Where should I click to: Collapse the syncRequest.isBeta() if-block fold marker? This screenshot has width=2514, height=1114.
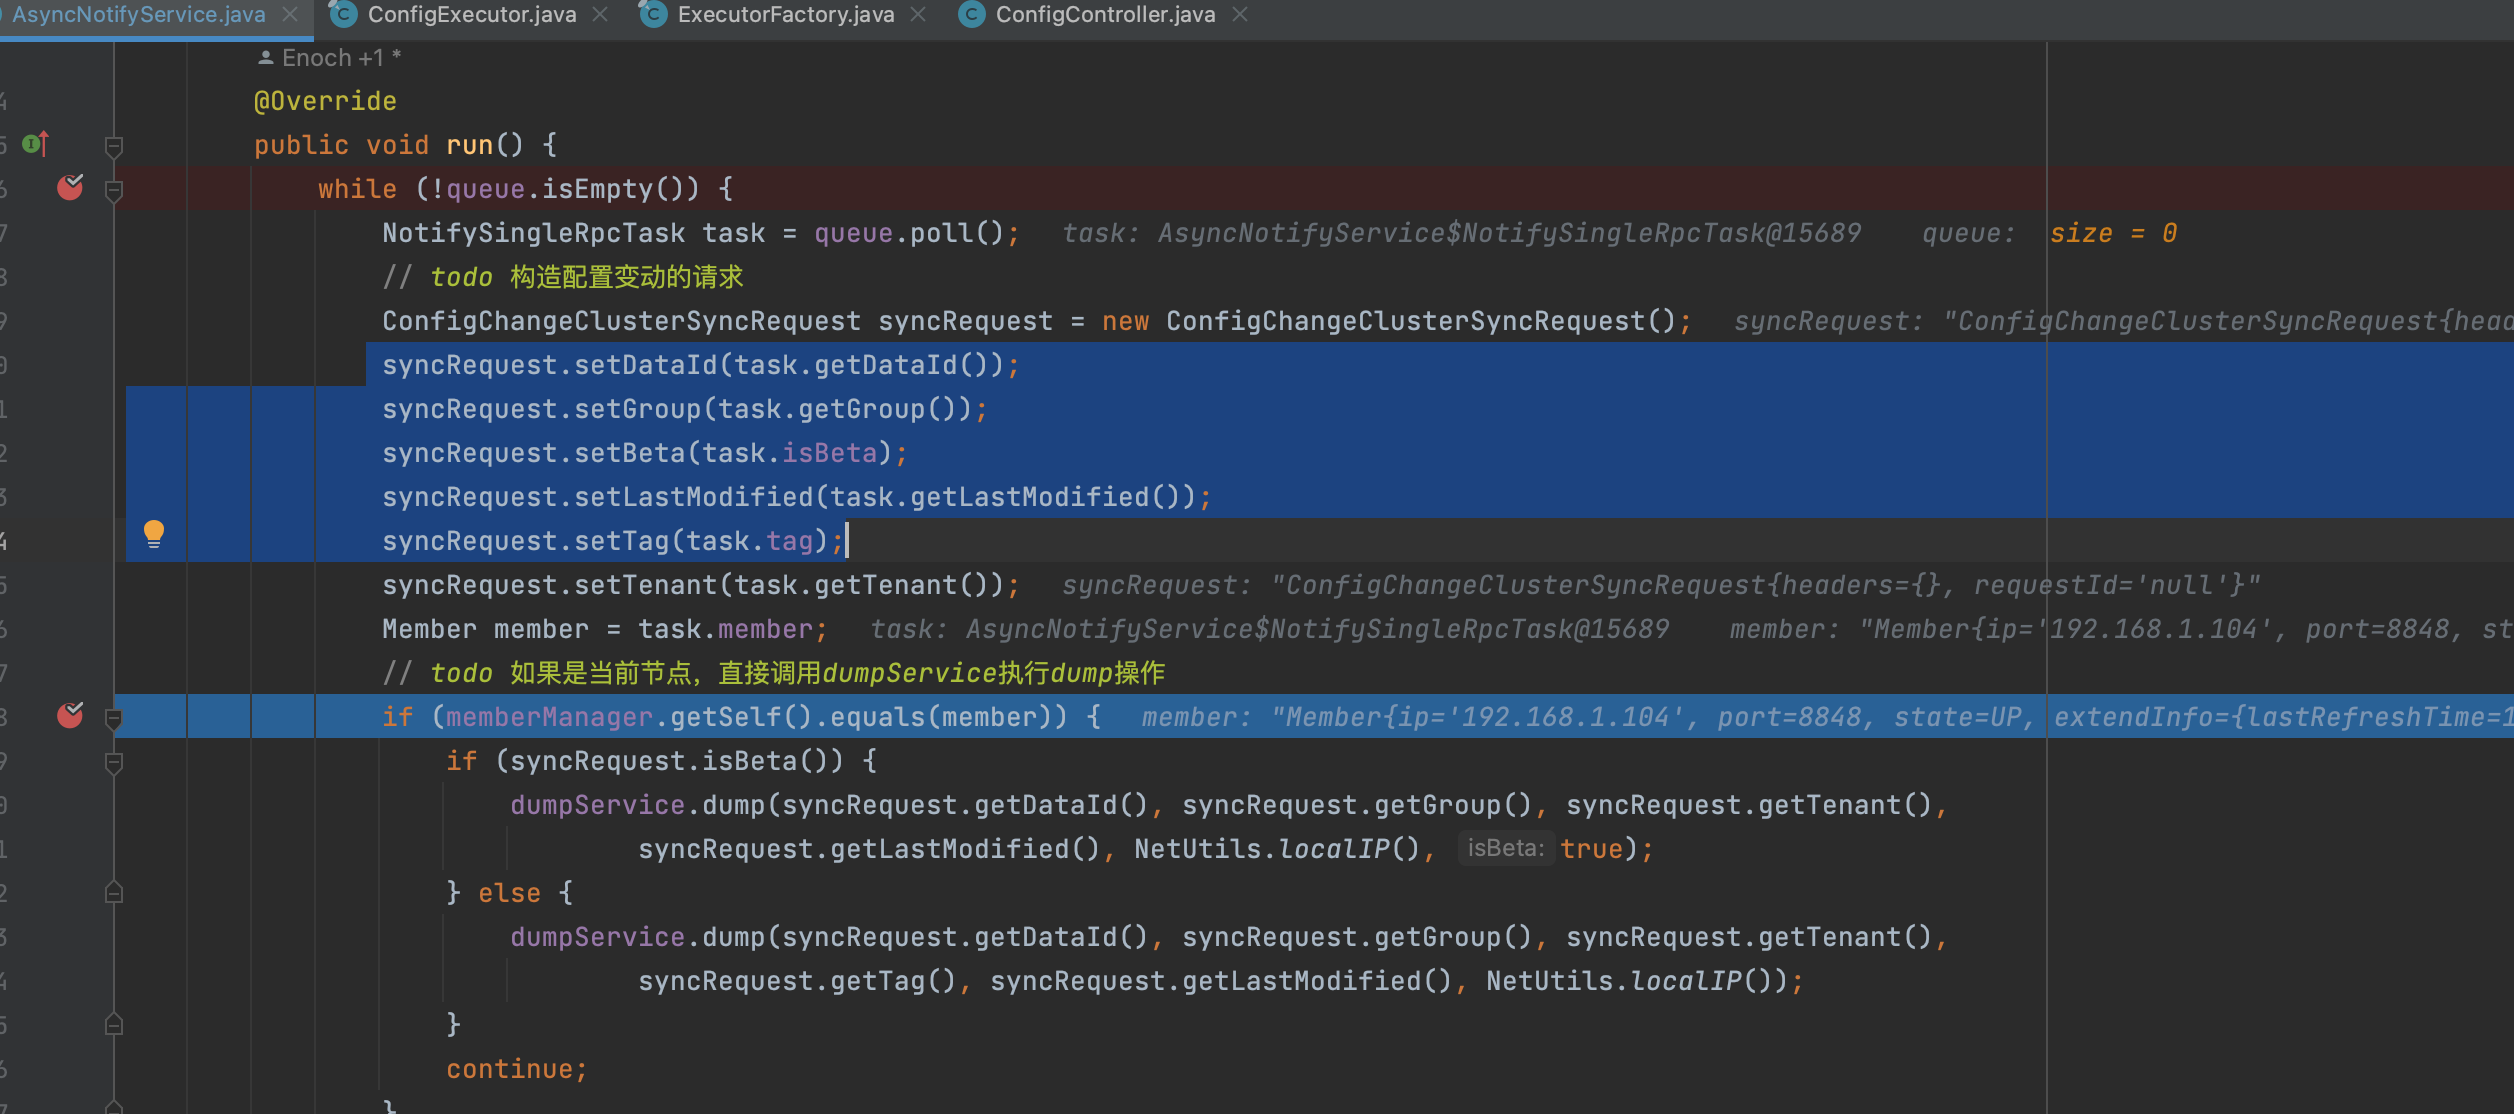click(x=114, y=762)
